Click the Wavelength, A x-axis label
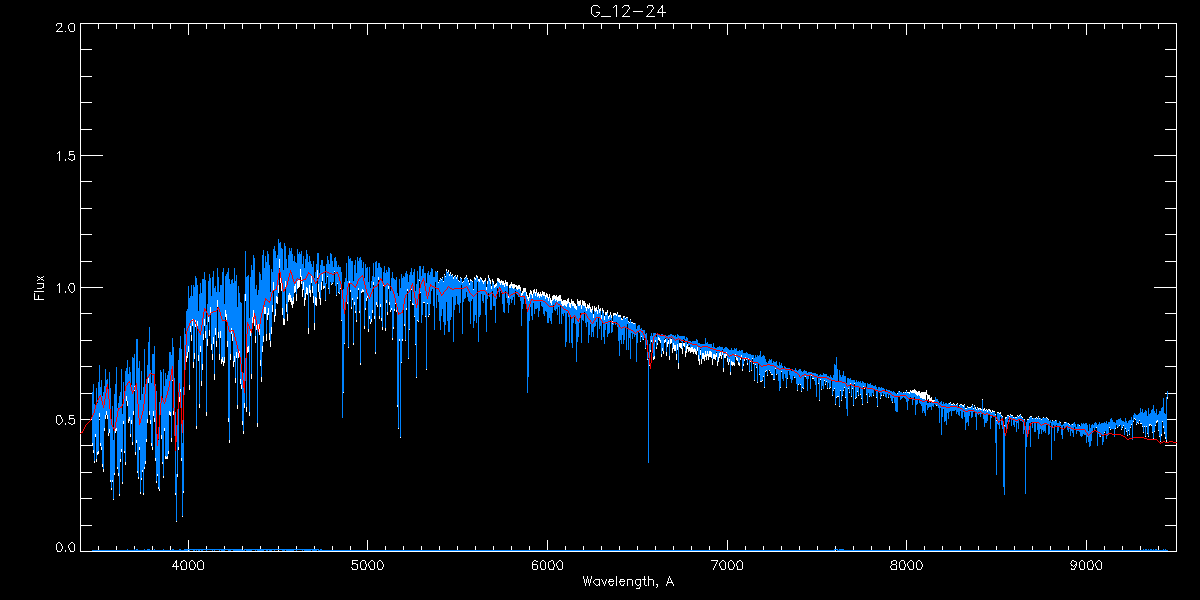 [x=628, y=582]
